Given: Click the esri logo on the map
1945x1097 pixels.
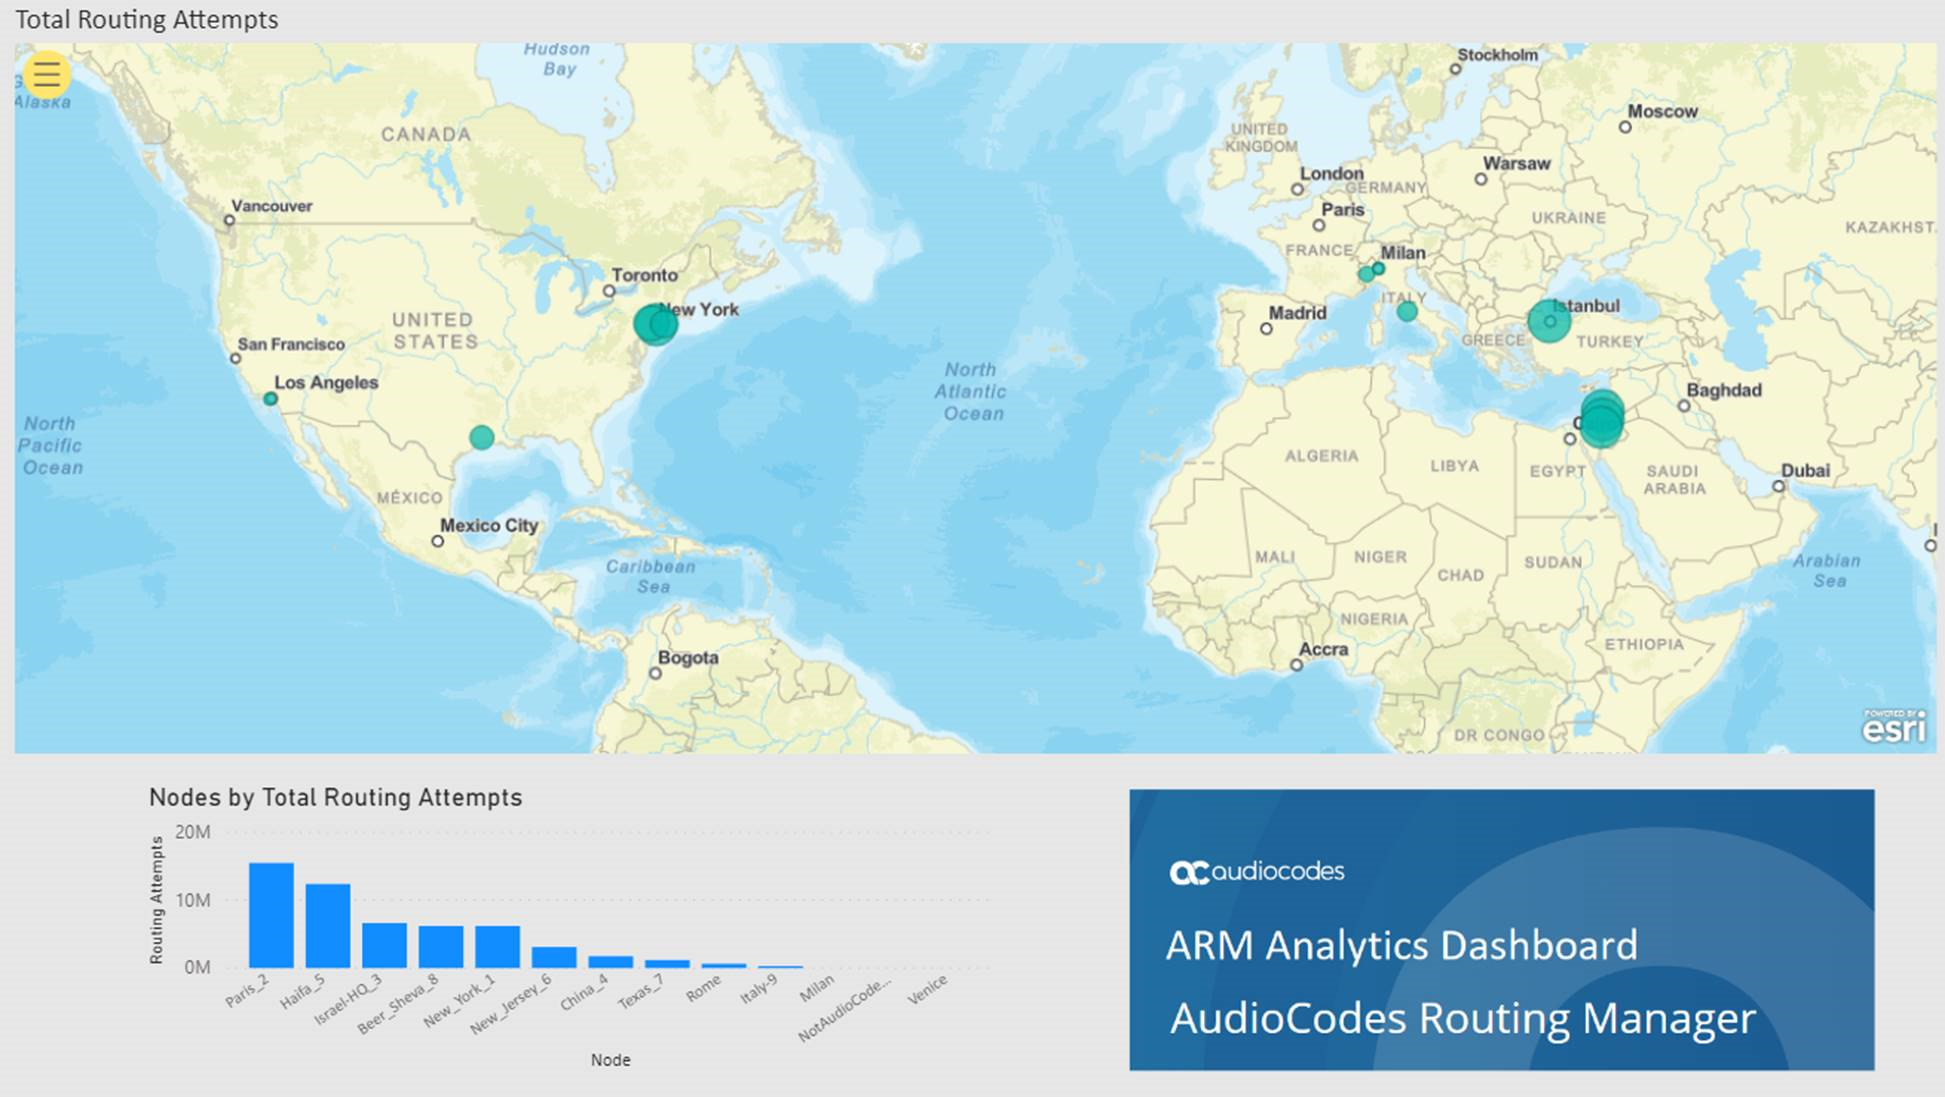Looking at the screenshot, I should [1893, 727].
